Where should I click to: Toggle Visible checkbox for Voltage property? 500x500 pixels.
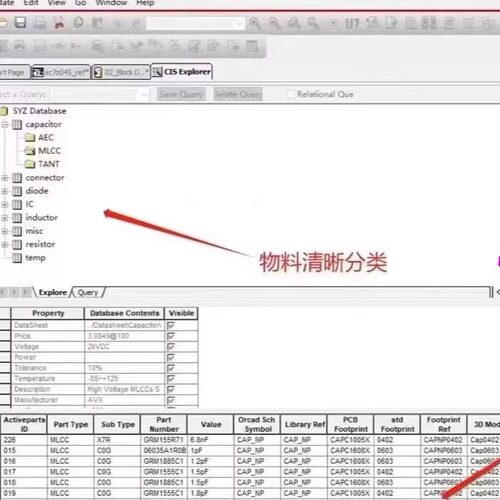pyautogui.click(x=171, y=347)
